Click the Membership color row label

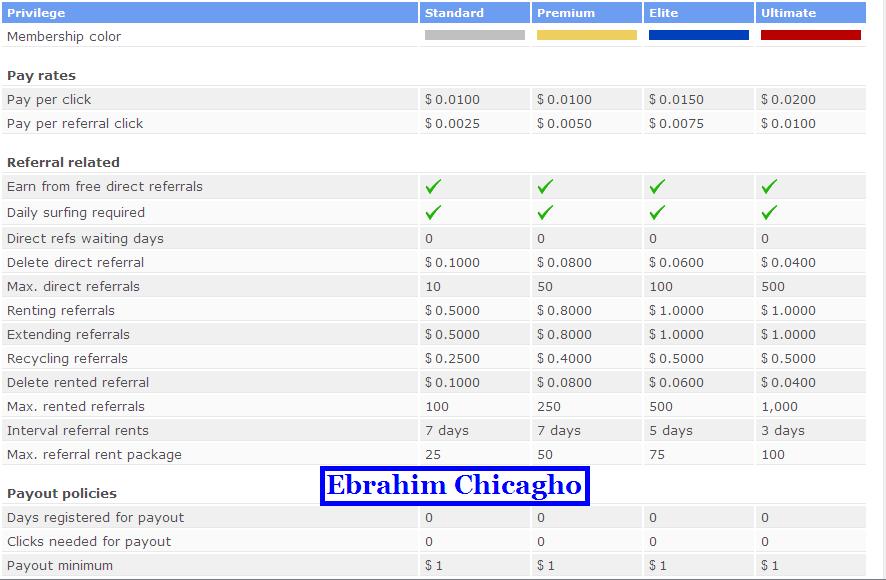tap(64, 37)
